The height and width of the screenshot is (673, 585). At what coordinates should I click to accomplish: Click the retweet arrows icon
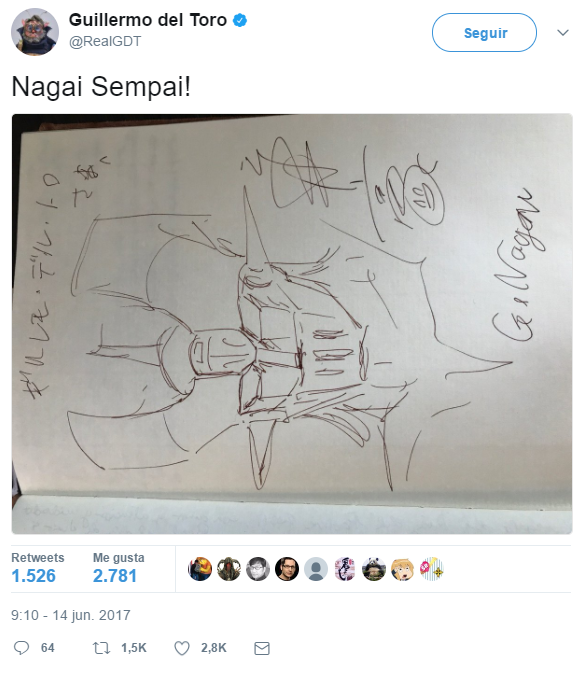101,648
